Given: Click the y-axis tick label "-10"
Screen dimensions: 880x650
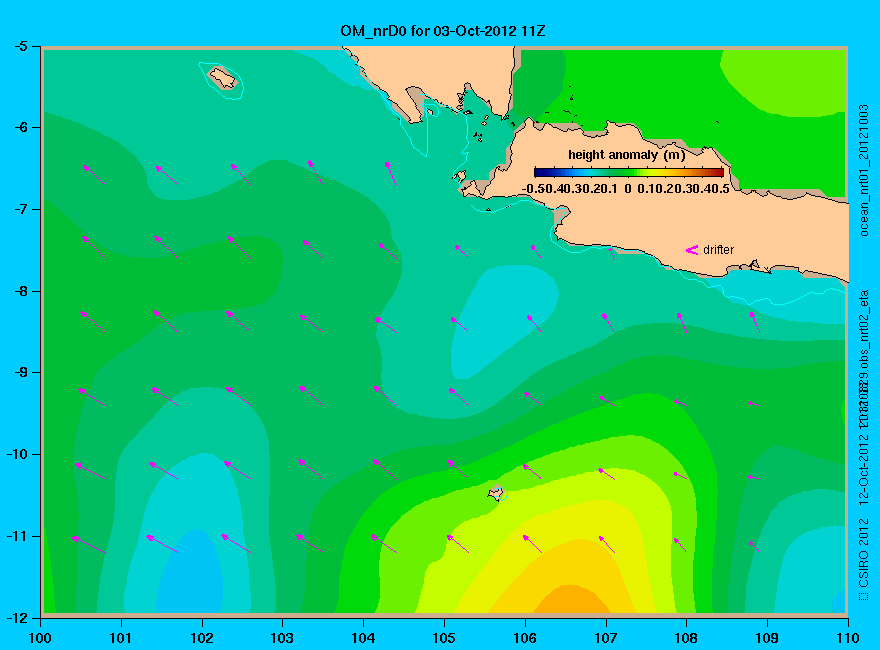Looking at the screenshot, I should click(17, 454).
